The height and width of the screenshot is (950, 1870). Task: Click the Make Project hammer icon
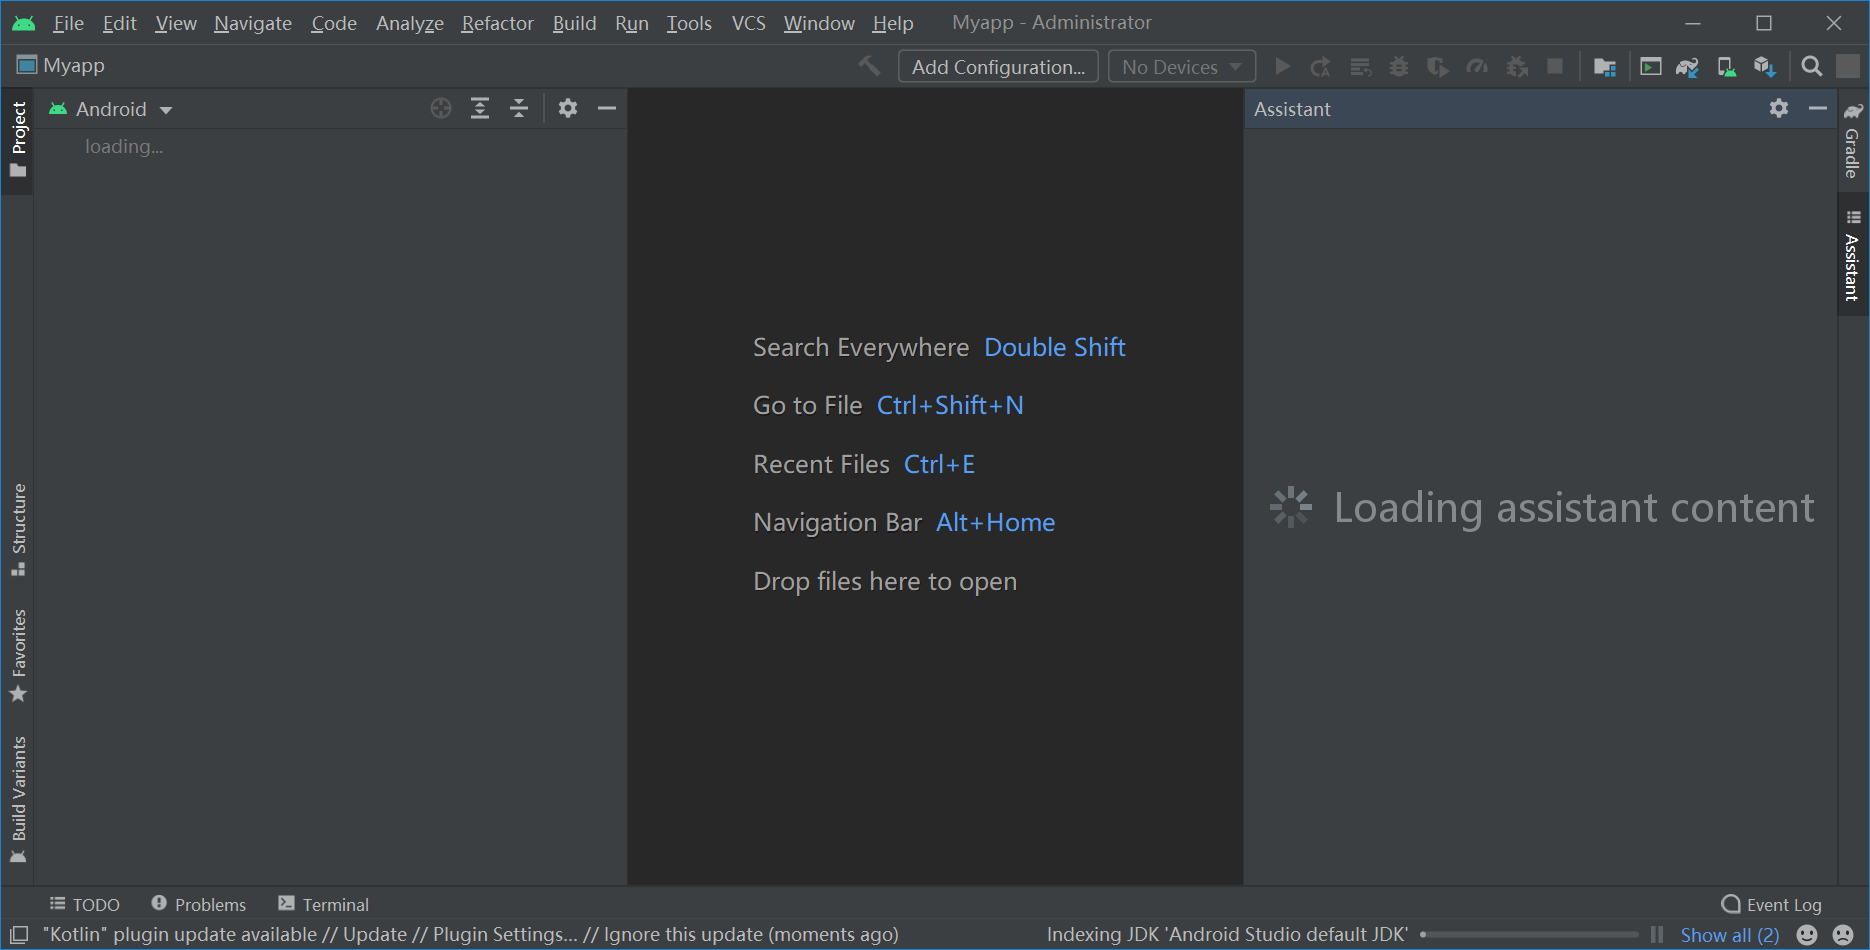point(869,66)
